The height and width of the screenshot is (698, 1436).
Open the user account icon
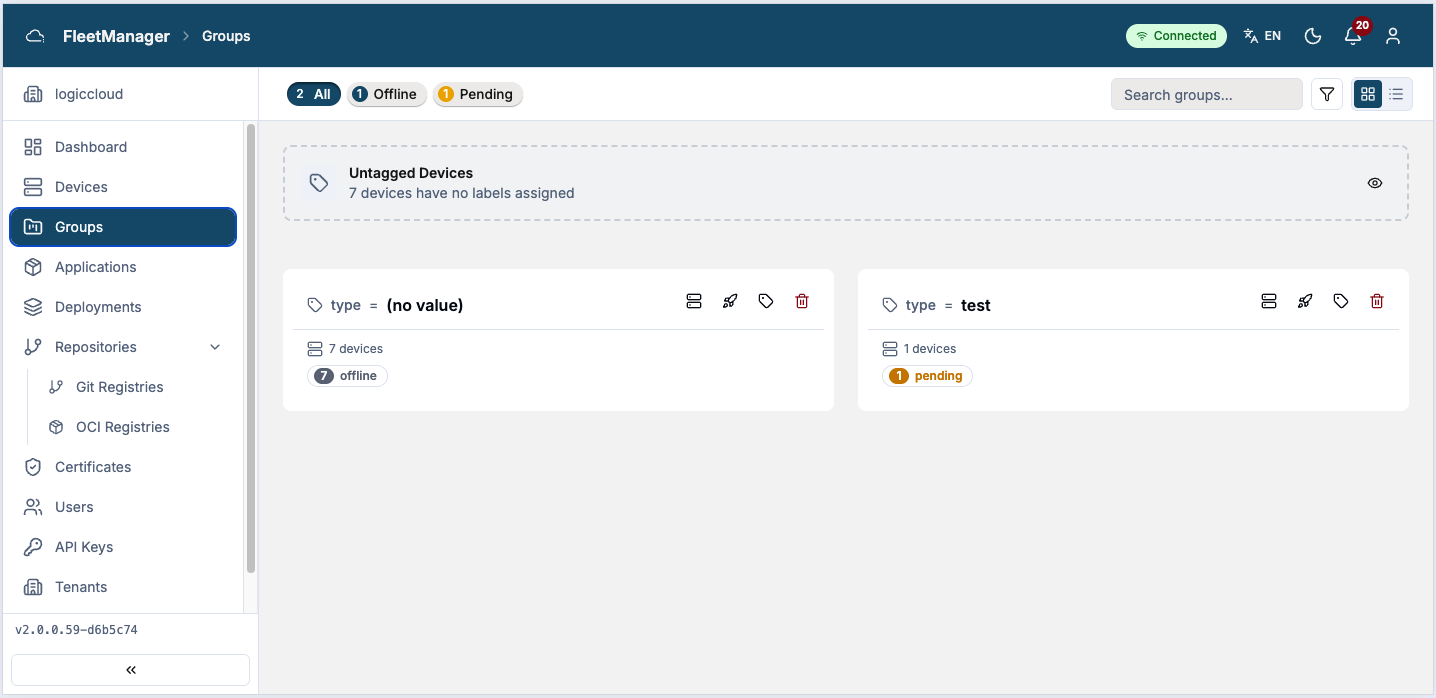point(1393,36)
